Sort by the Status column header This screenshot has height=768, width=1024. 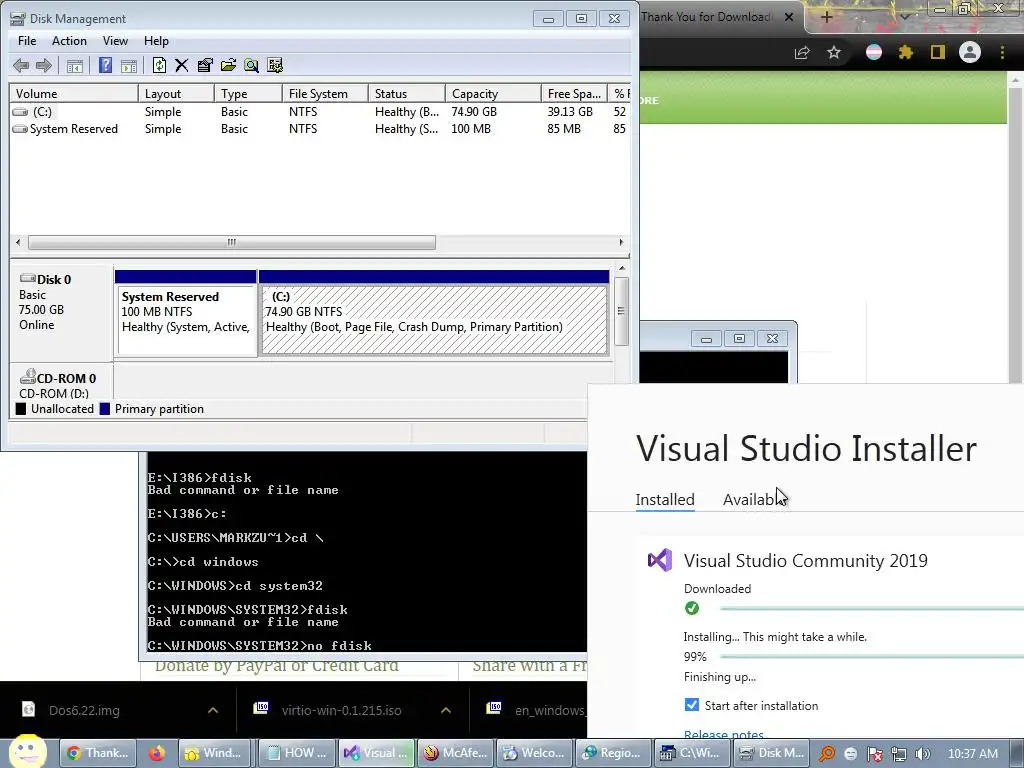(x=407, y=93)
